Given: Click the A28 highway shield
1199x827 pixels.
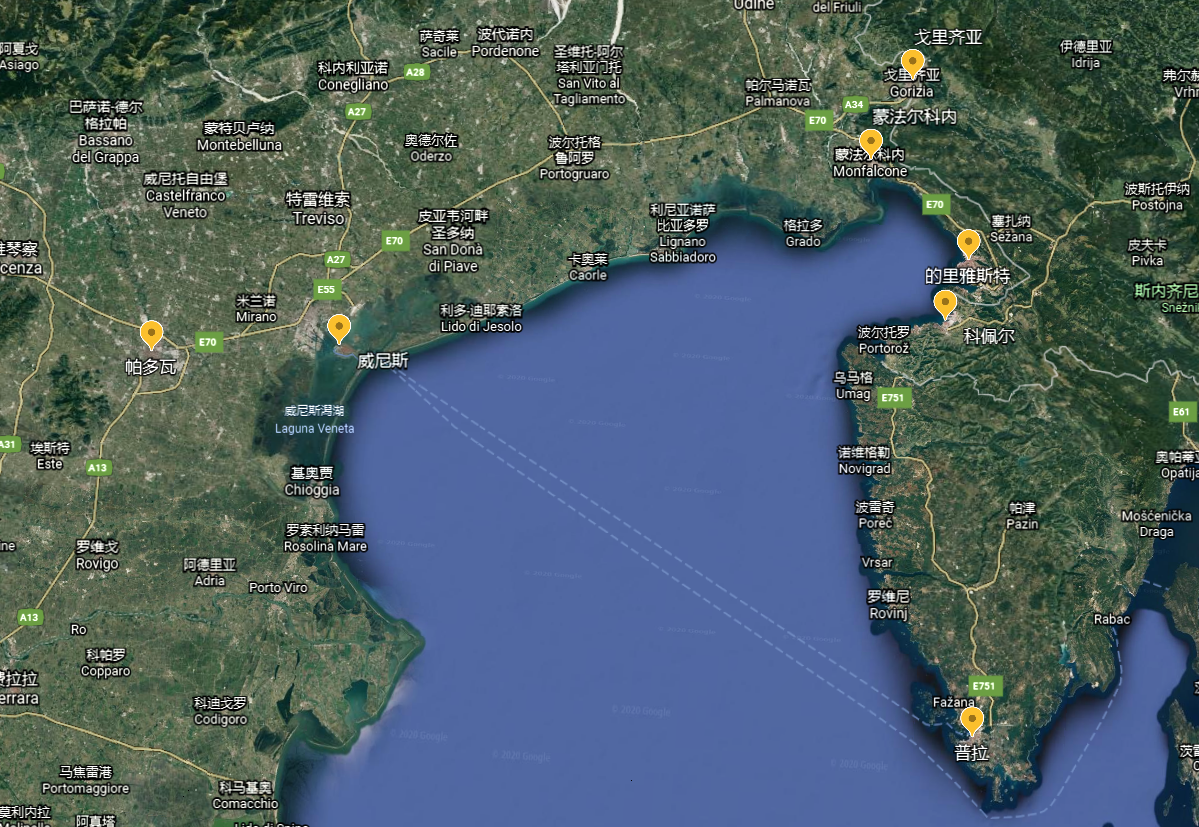Looking at the screenshot, I should [416, 72].
